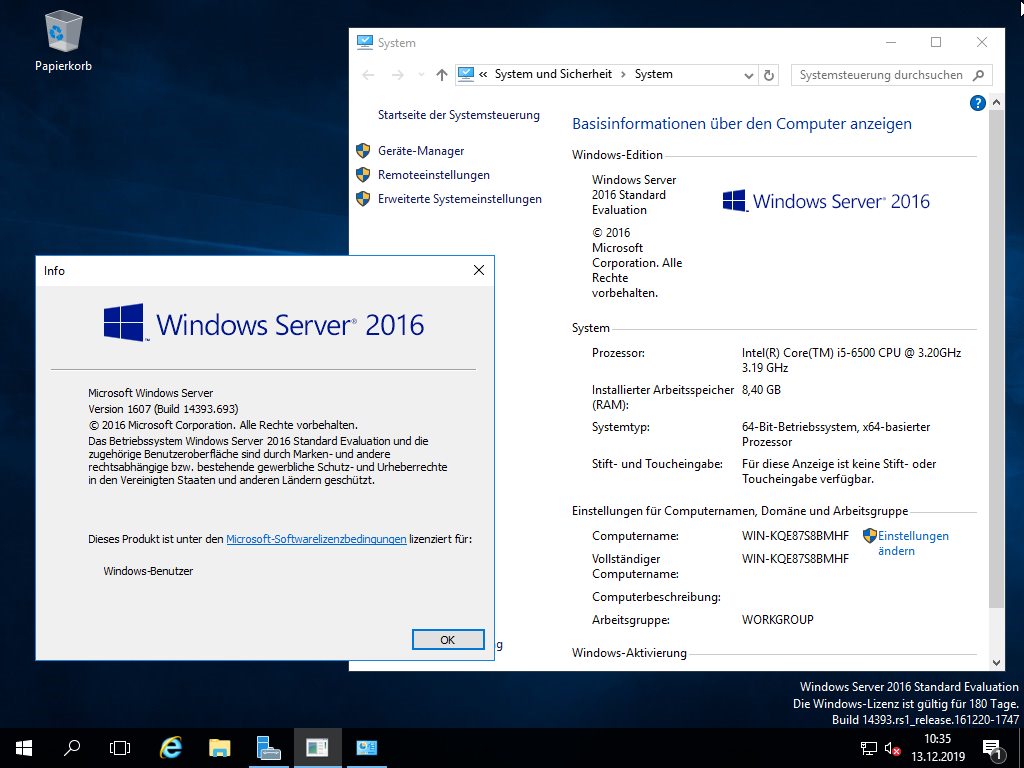Launch Internet Explorer from taskbar

(x=171, y=748)
